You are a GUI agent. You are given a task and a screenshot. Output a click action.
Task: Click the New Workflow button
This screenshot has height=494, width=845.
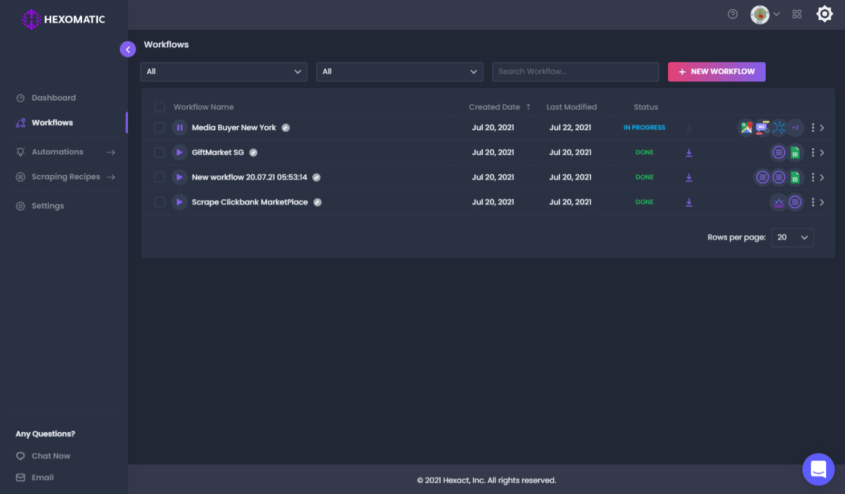click(716, 72)
